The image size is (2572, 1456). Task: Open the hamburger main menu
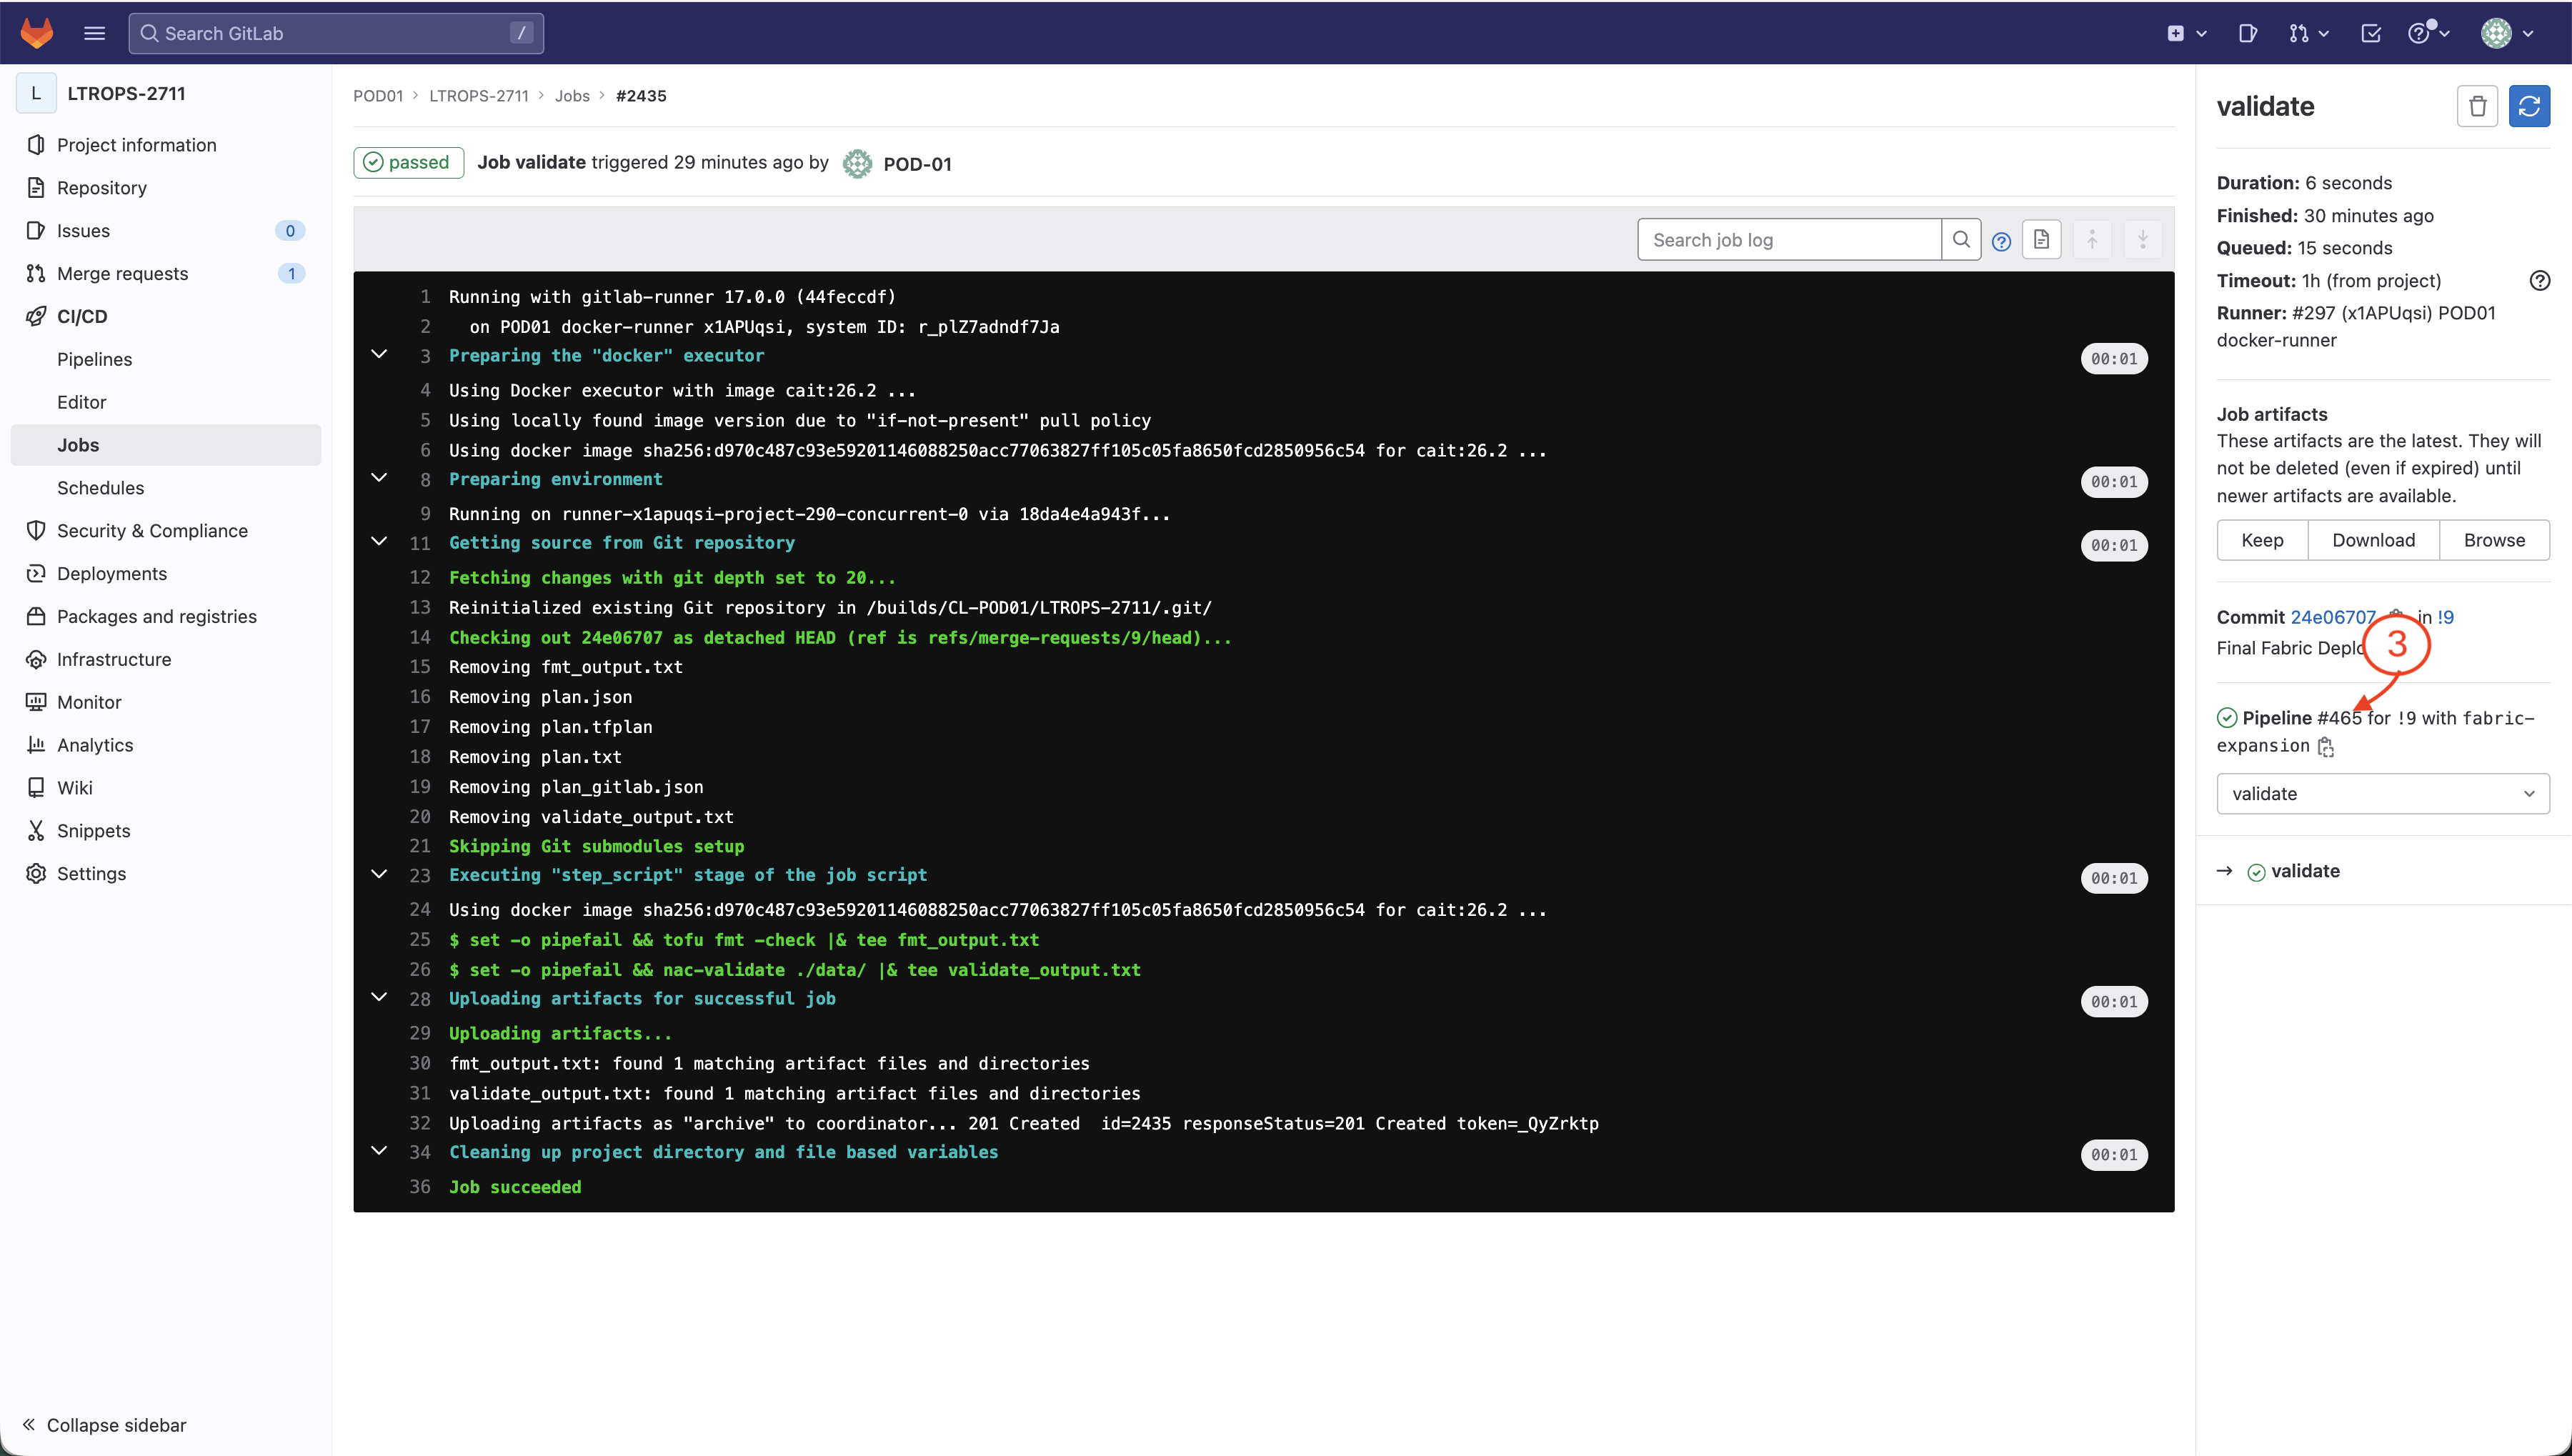pos(94,33)
